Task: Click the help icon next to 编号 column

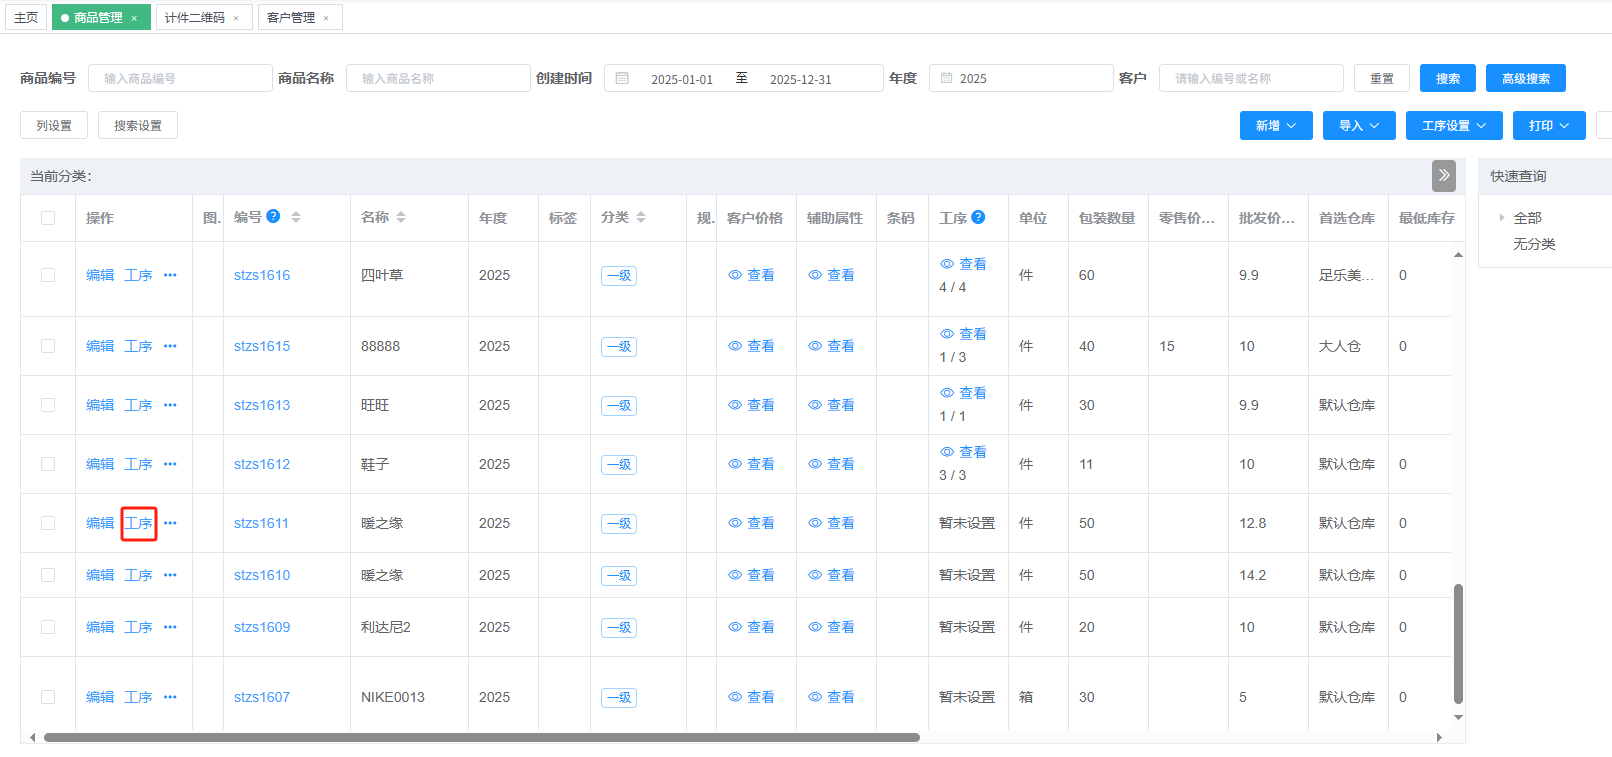Action: (273, 217)
